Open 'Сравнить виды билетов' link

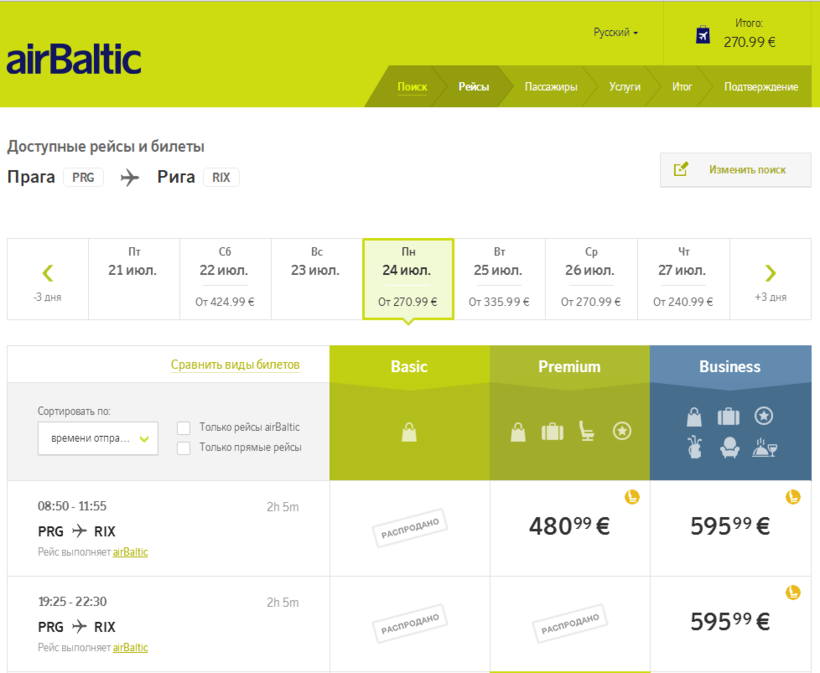point(235,364)
